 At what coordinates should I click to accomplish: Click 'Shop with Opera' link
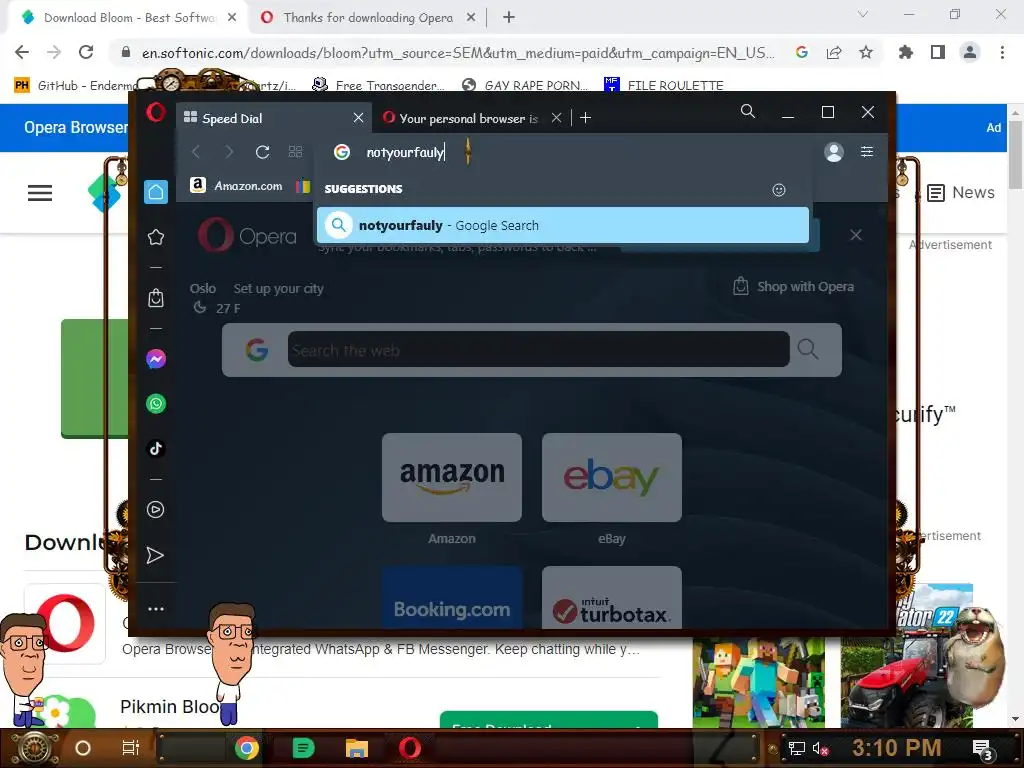793,286
